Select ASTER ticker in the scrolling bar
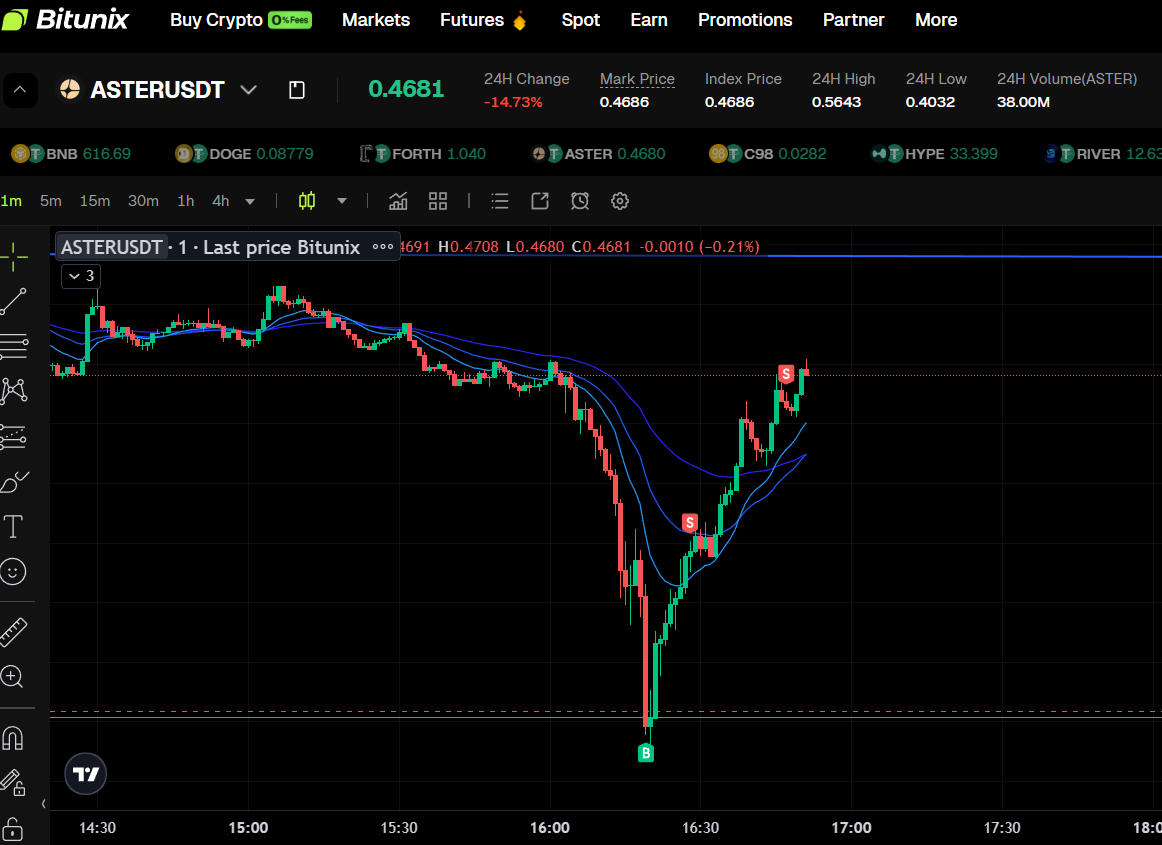 click(x=599, y=154)
